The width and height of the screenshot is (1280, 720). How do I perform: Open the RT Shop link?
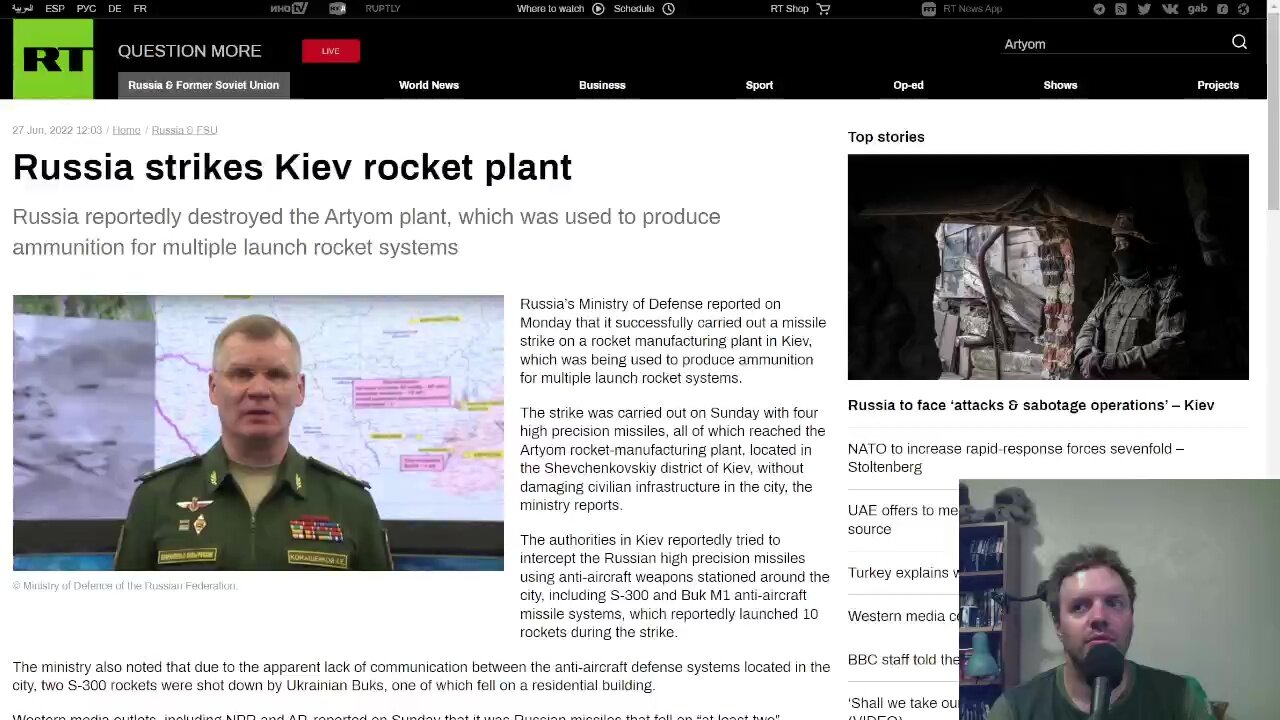click(x=789, y=9)
